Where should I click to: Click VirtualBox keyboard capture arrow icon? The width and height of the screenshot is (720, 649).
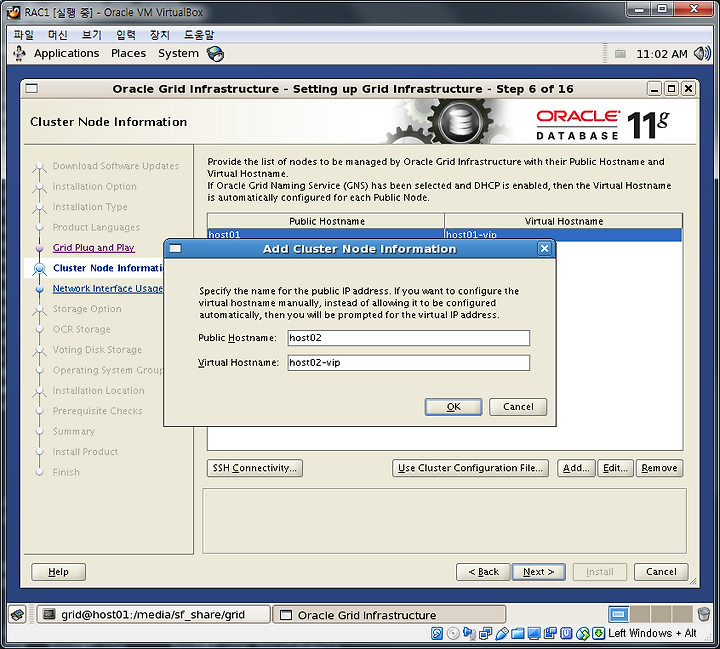coord(598,633)
